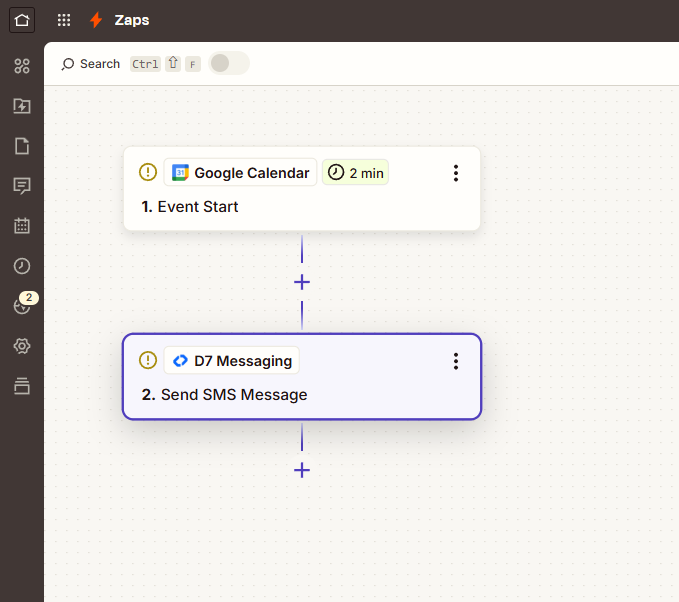Open the apps grid menu

pos(64,20)
